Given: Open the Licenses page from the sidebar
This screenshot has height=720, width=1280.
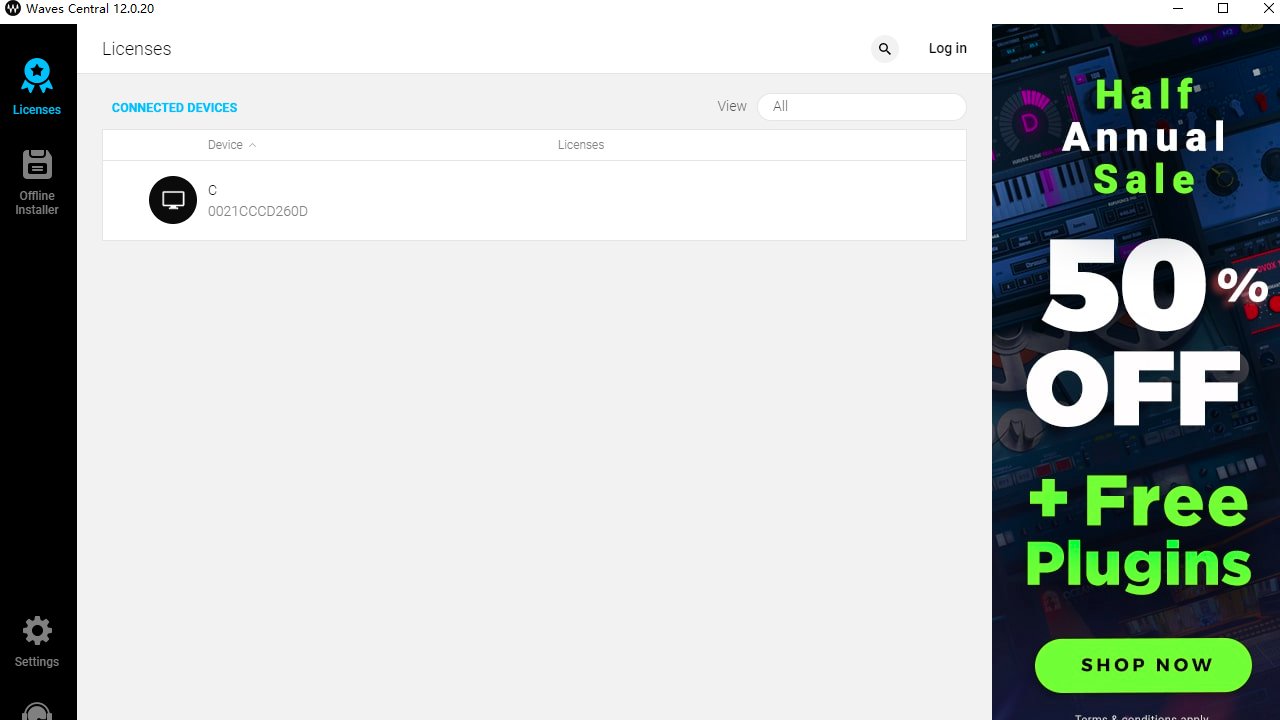Looking at the screenshot, I should [x=37, y=86].
